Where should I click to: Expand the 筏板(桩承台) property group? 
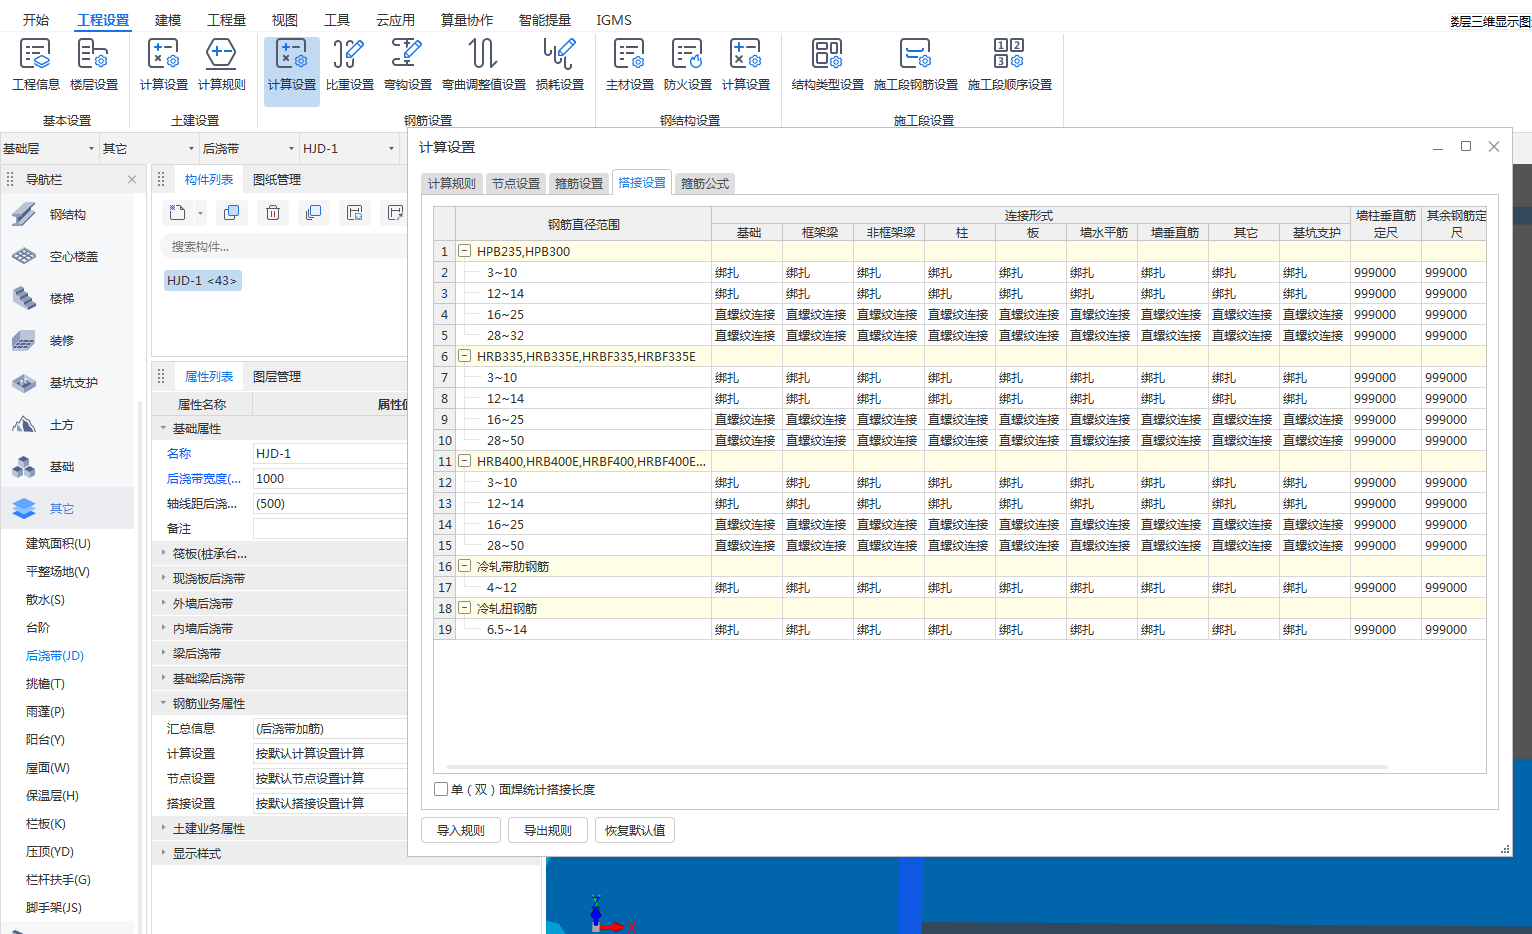click(164, 553)
